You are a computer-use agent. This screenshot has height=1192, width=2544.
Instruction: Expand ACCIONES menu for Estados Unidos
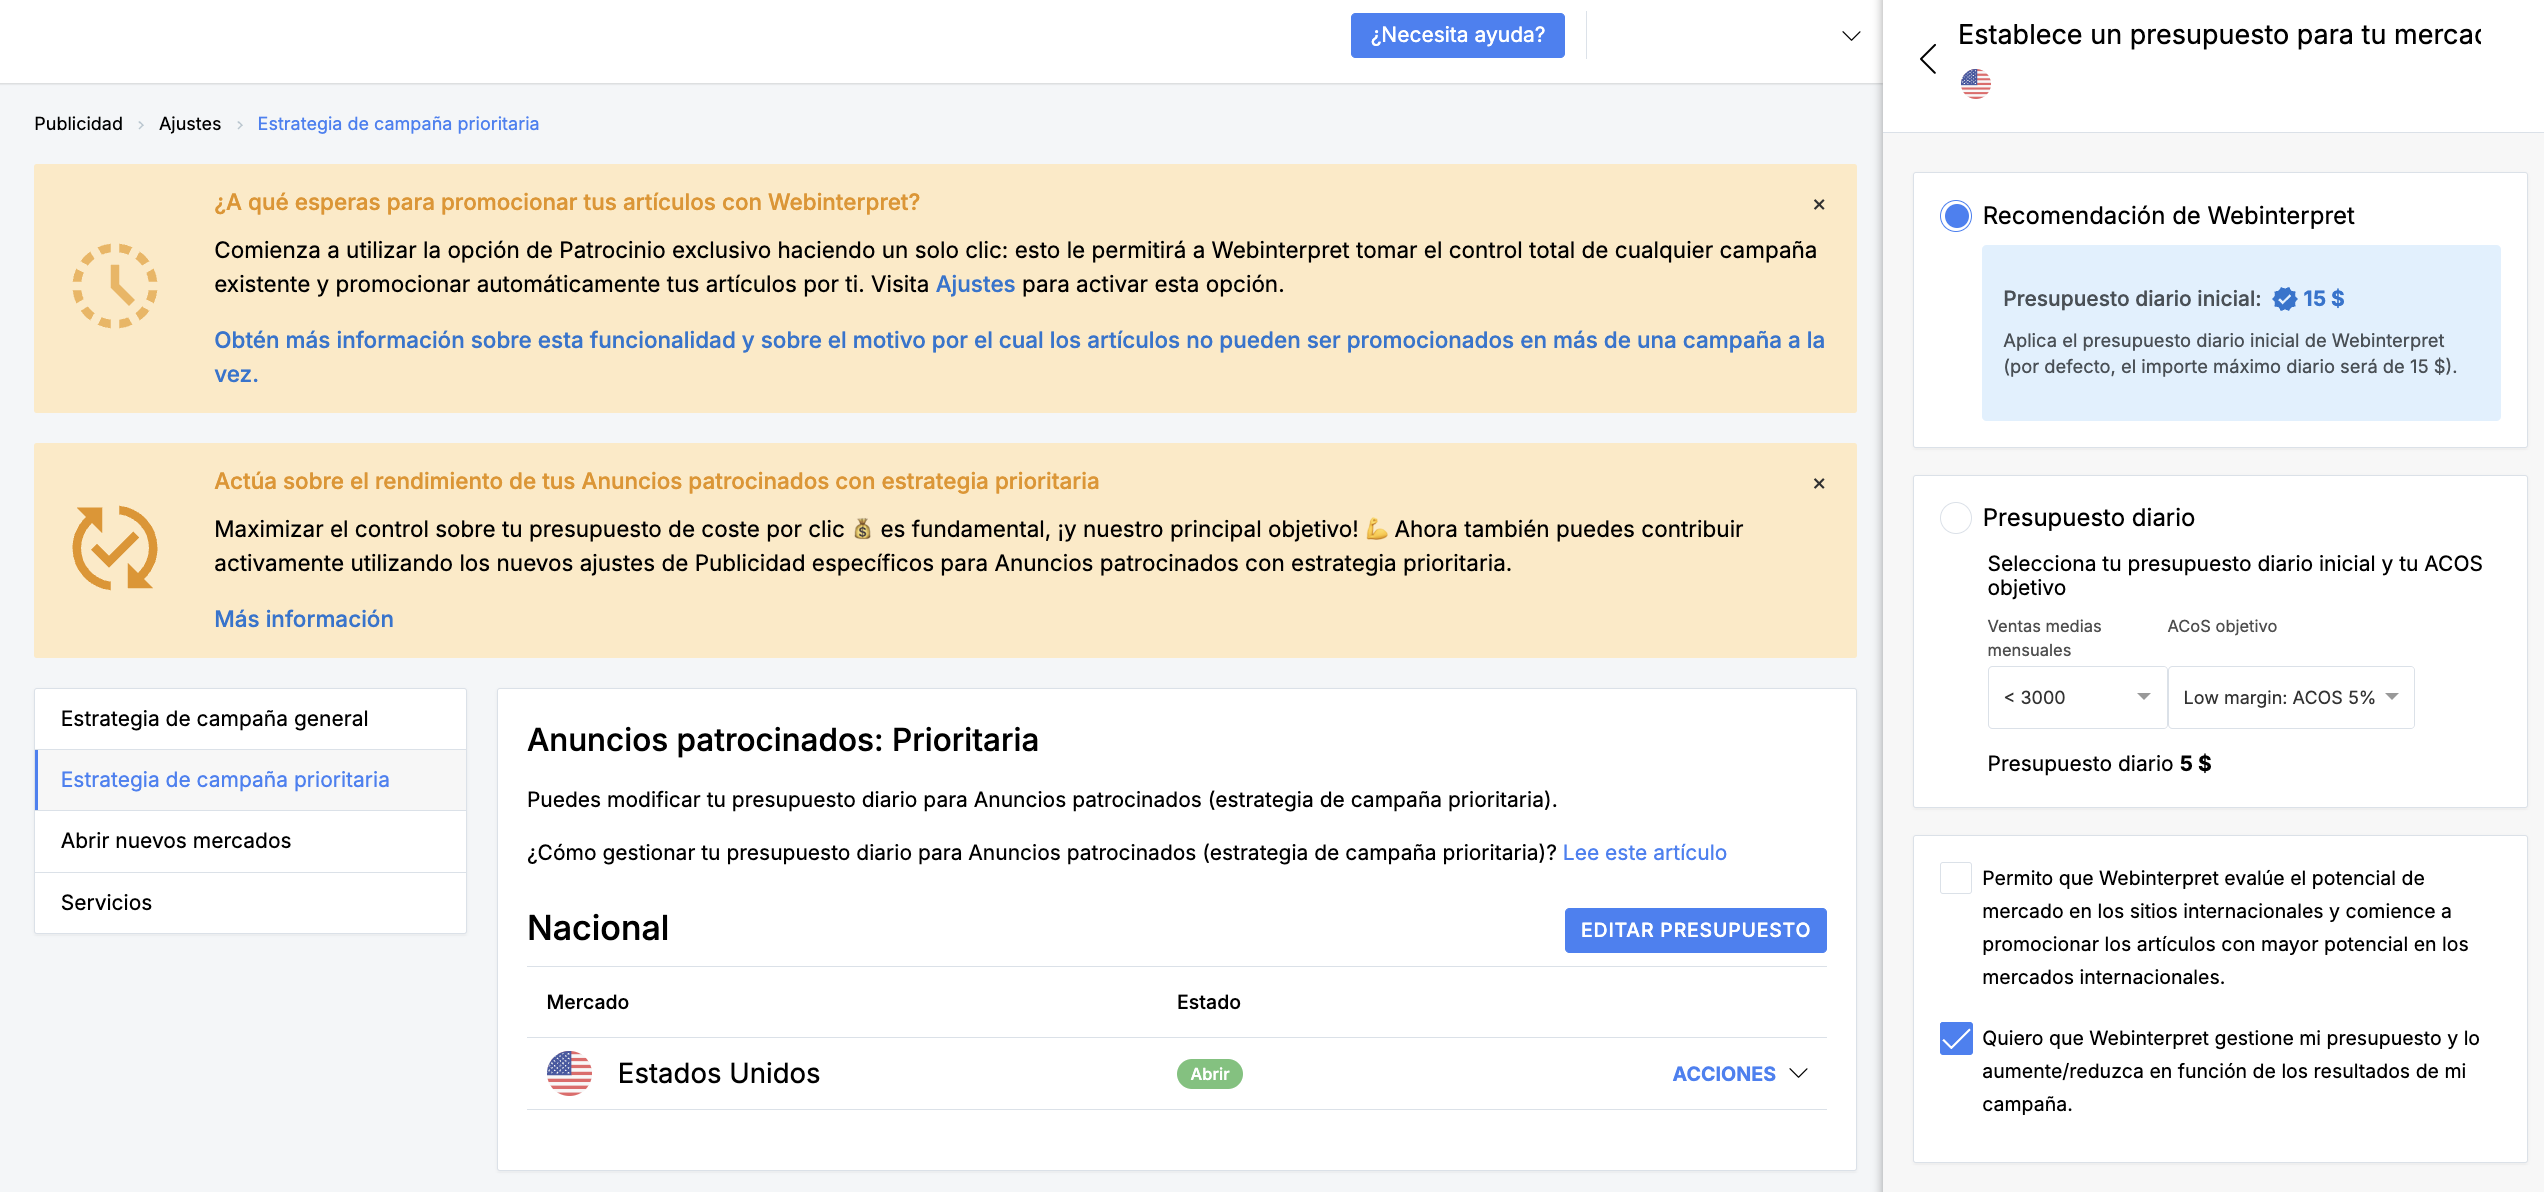click(x=1740, y=1074)
